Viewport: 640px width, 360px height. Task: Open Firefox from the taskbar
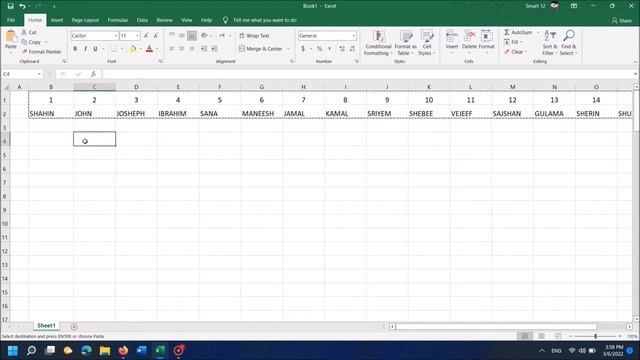123,351
